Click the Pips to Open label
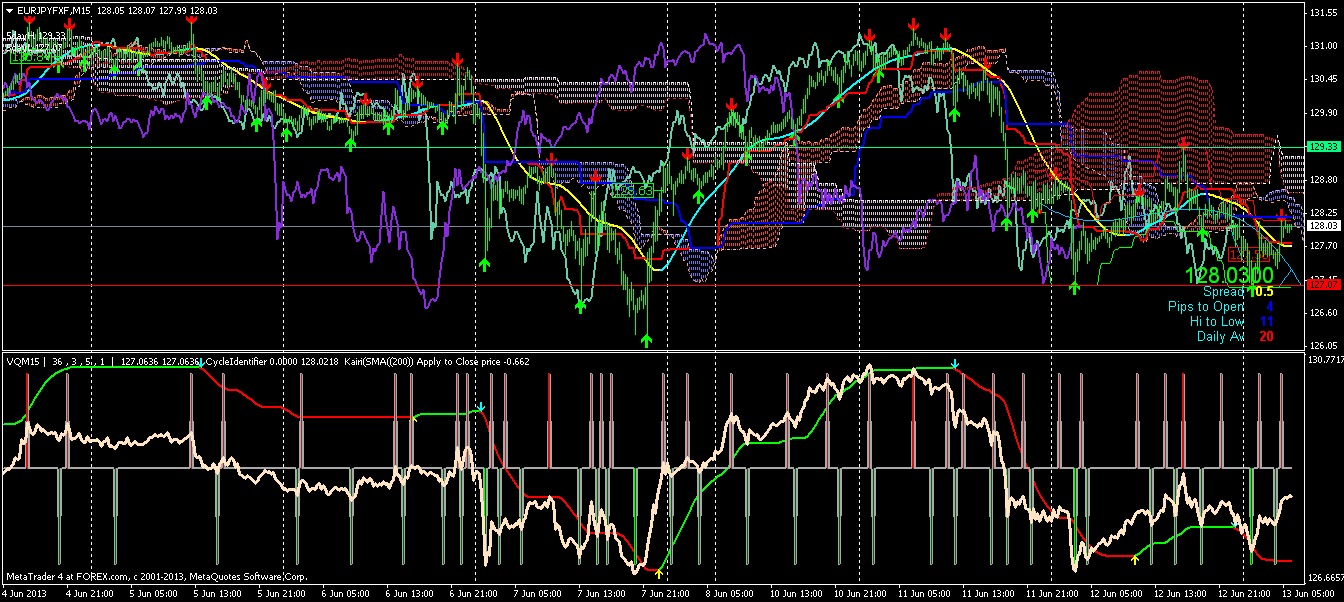 pyautogui.click(x=1206, y=307)
